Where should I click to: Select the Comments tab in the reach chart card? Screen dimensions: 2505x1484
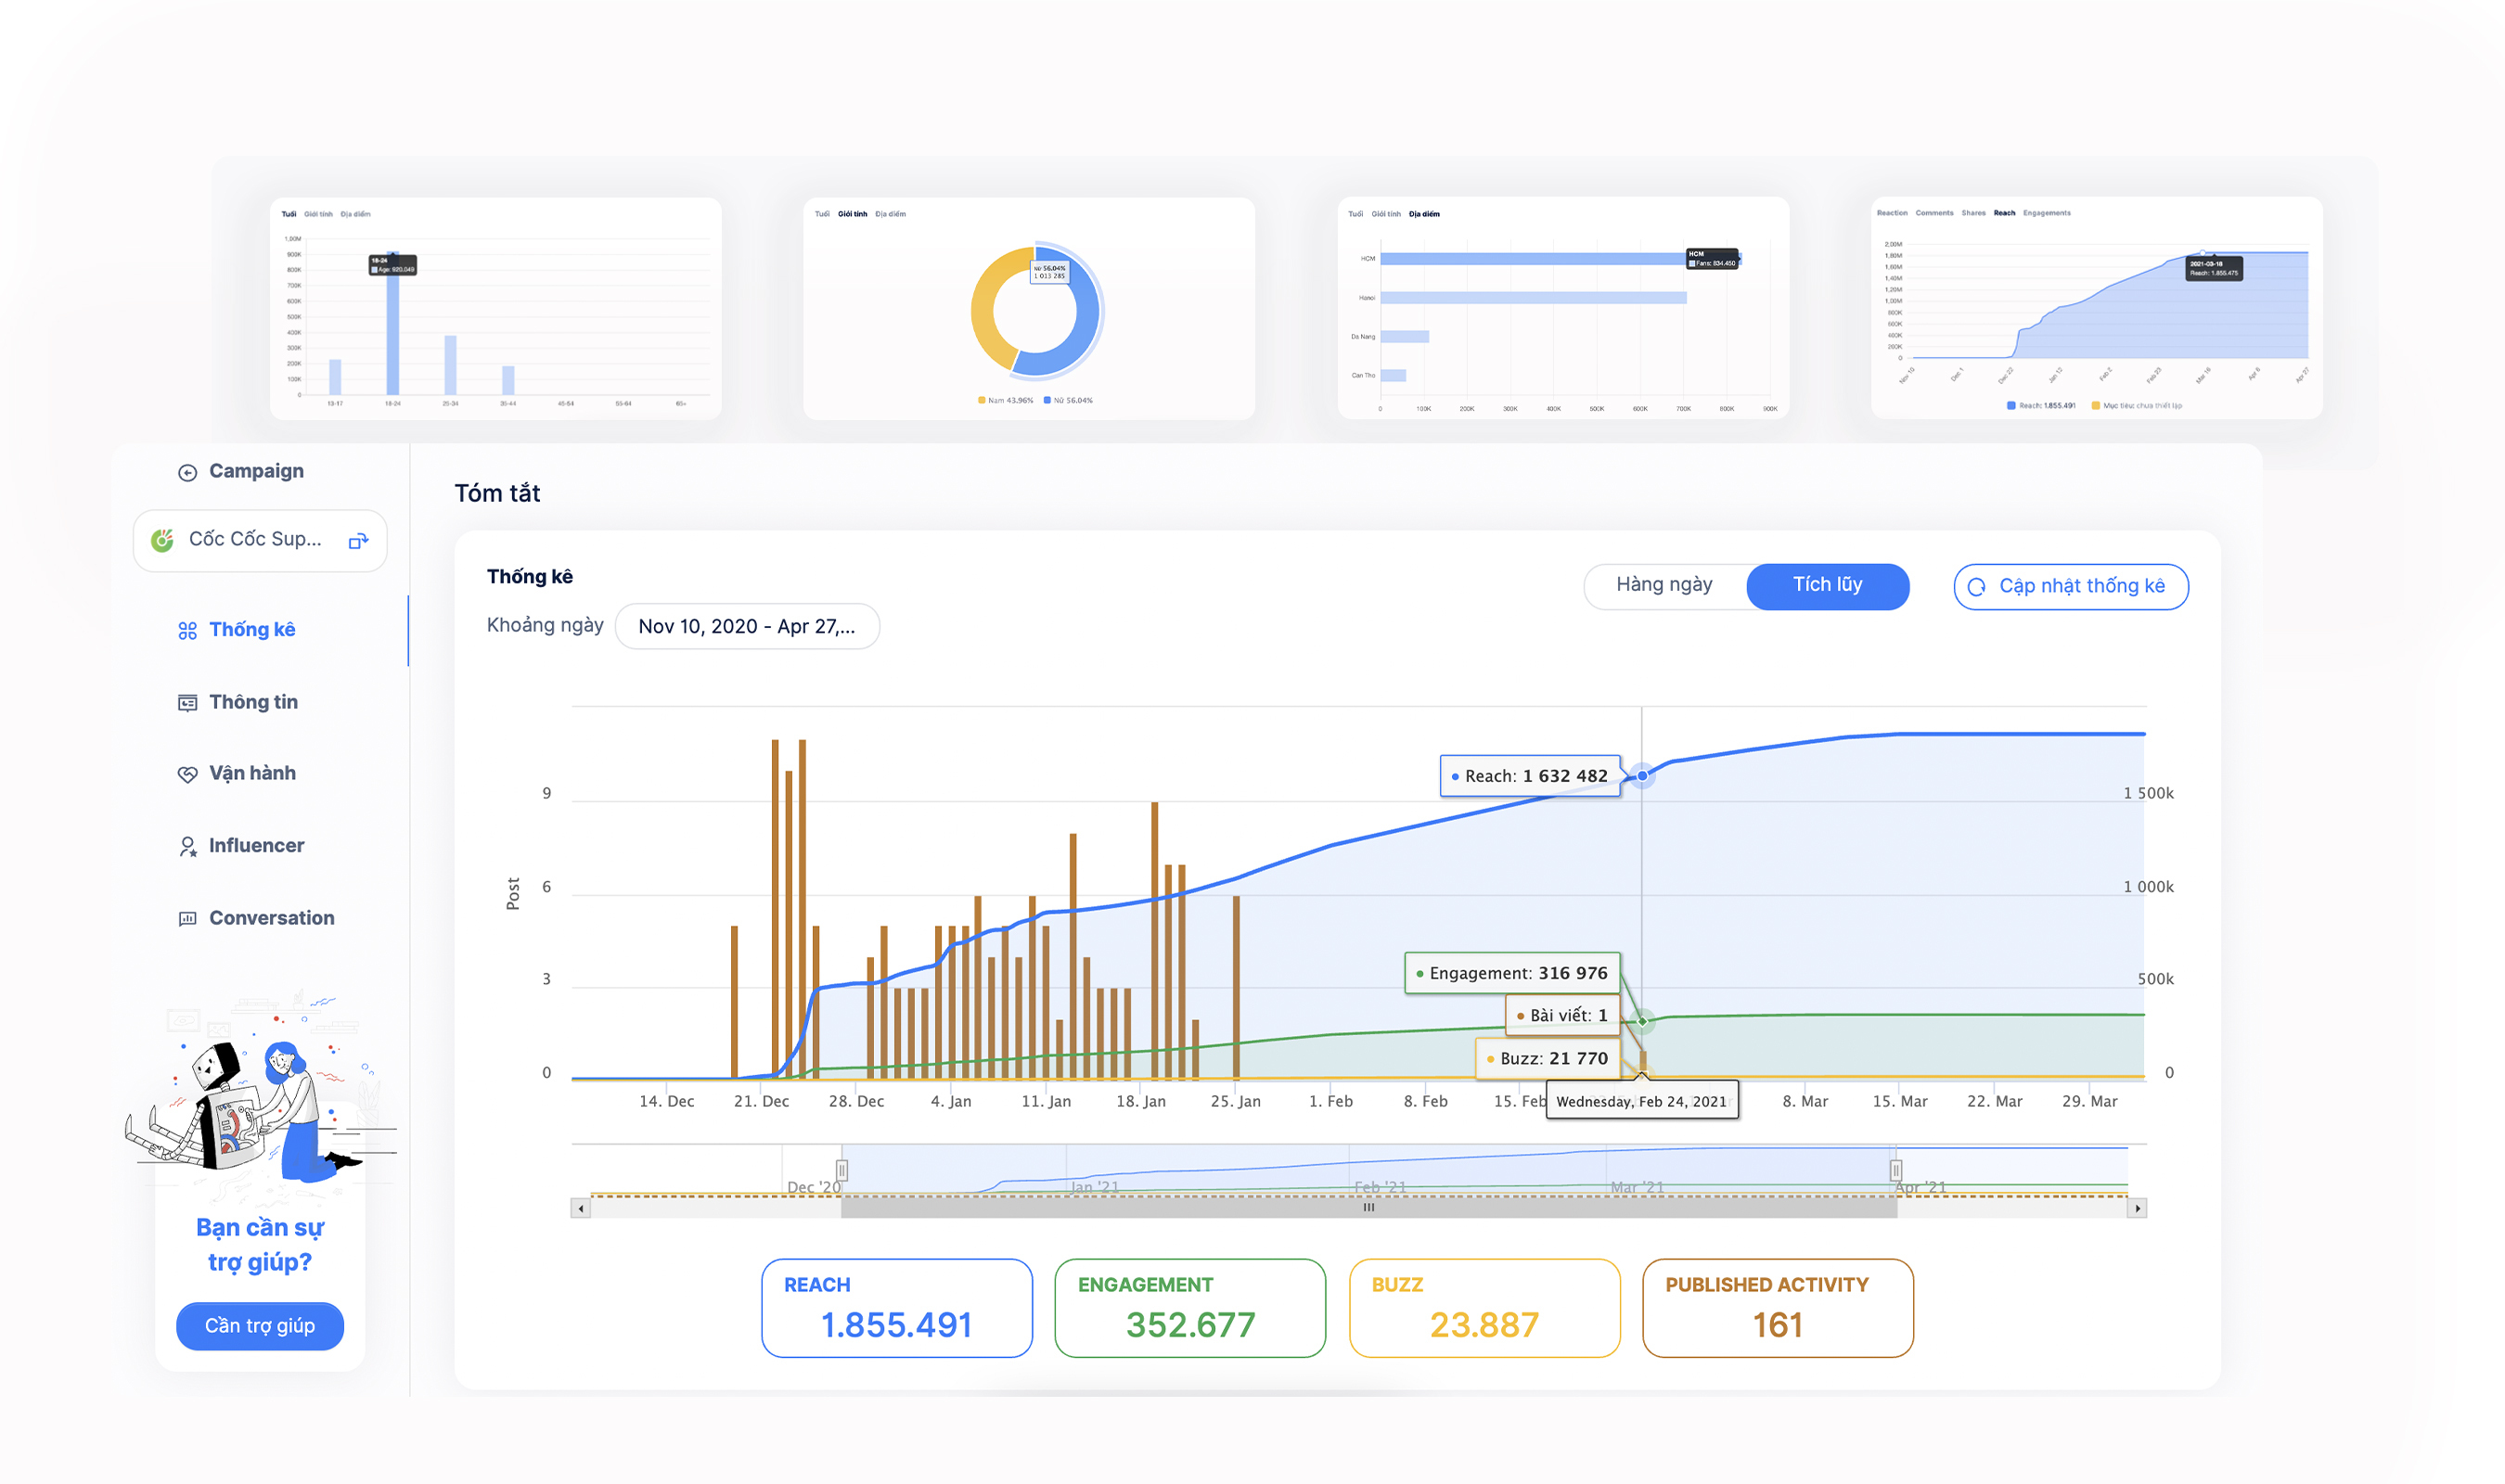[1934, 213]
